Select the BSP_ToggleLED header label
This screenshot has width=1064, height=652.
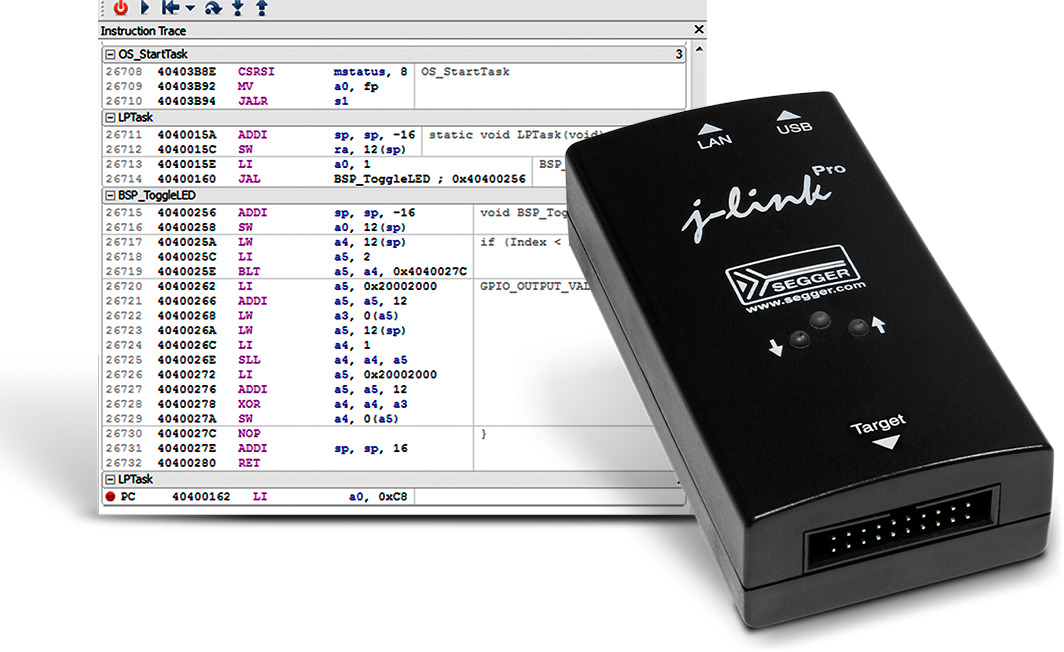[157, 195]
